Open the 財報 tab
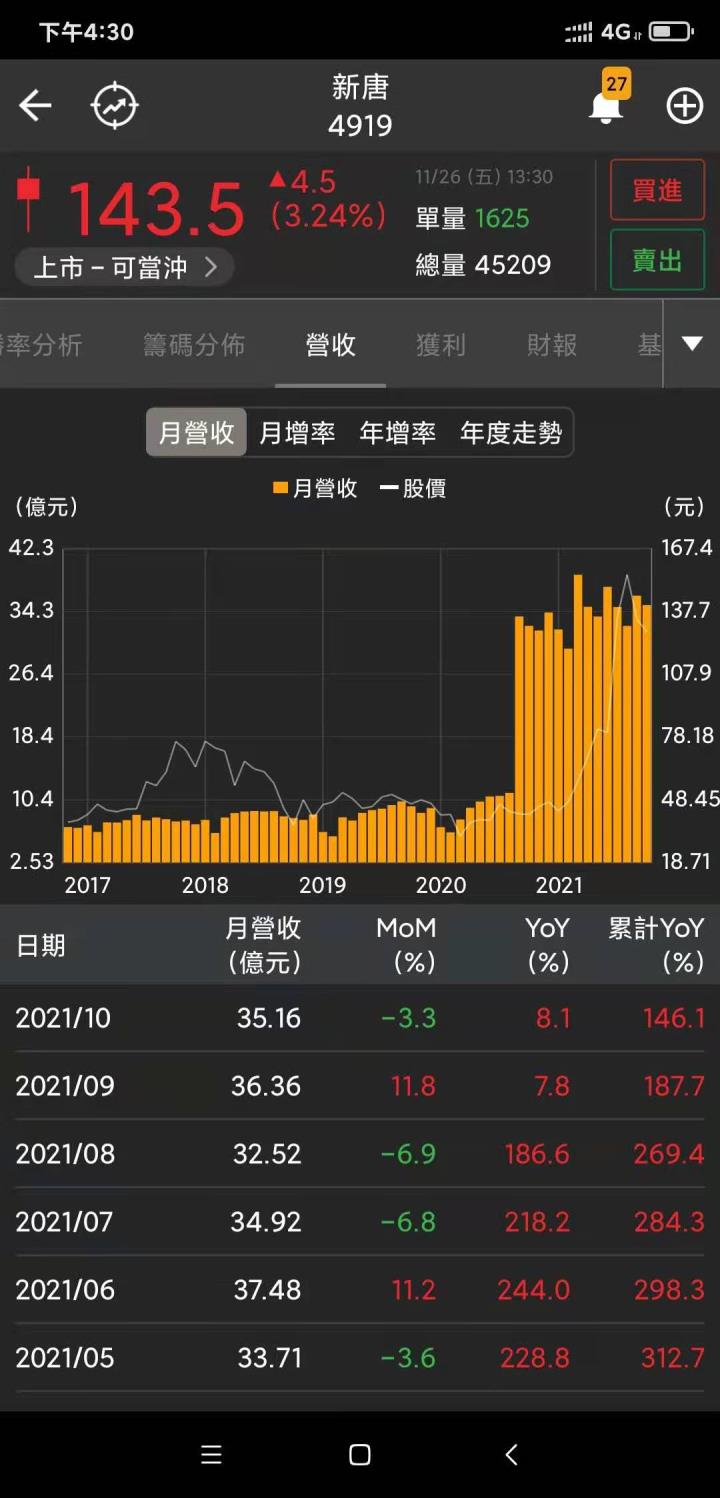Image resolution: width=720 pixels, height=1498 pixels. click(x=552, y=345)
